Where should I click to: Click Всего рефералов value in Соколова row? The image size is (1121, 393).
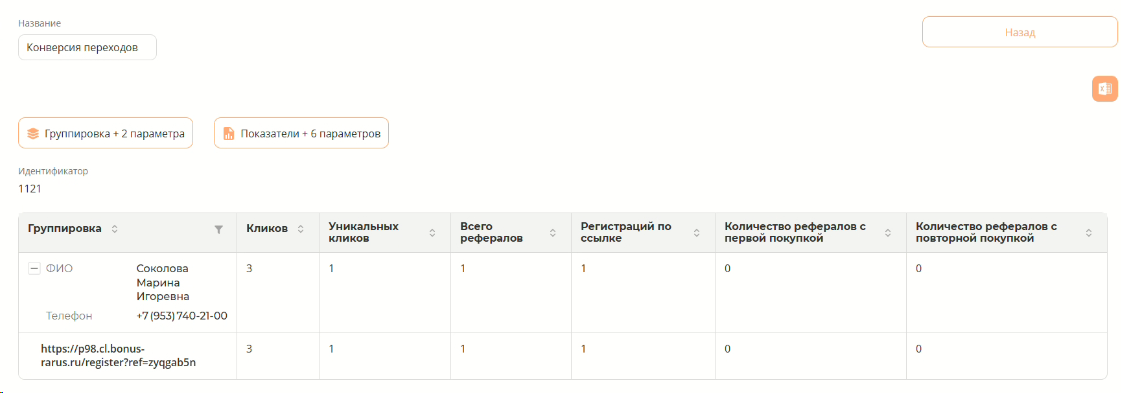(x=463, y=269)
